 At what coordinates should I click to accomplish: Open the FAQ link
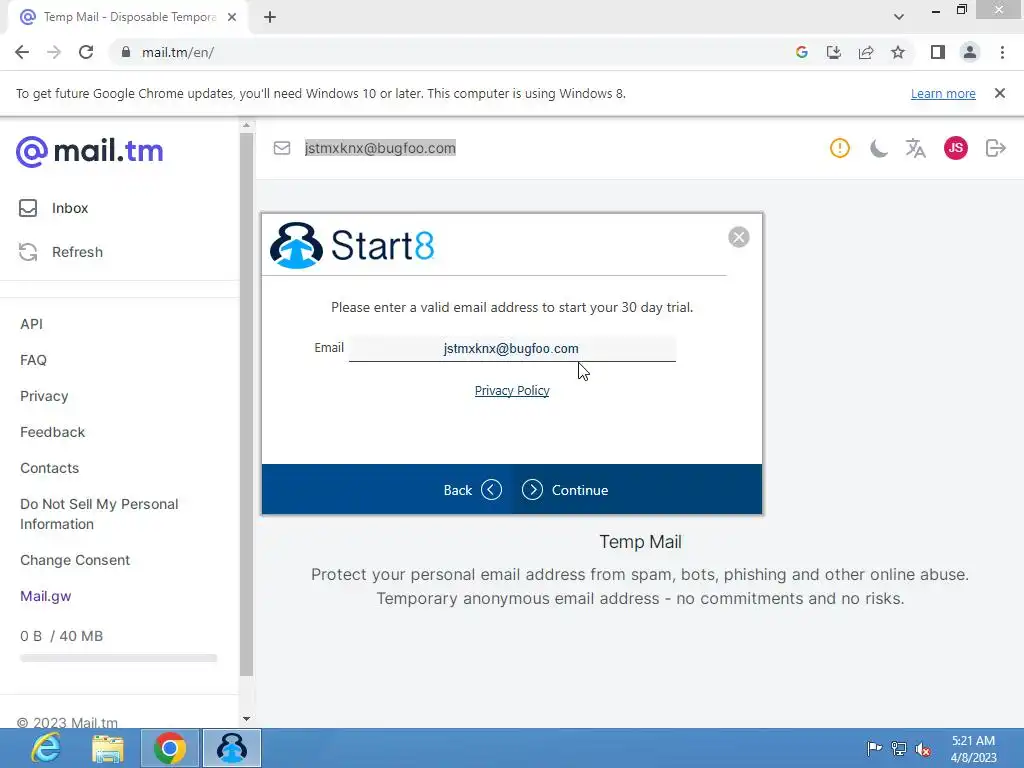pos(33,360)
